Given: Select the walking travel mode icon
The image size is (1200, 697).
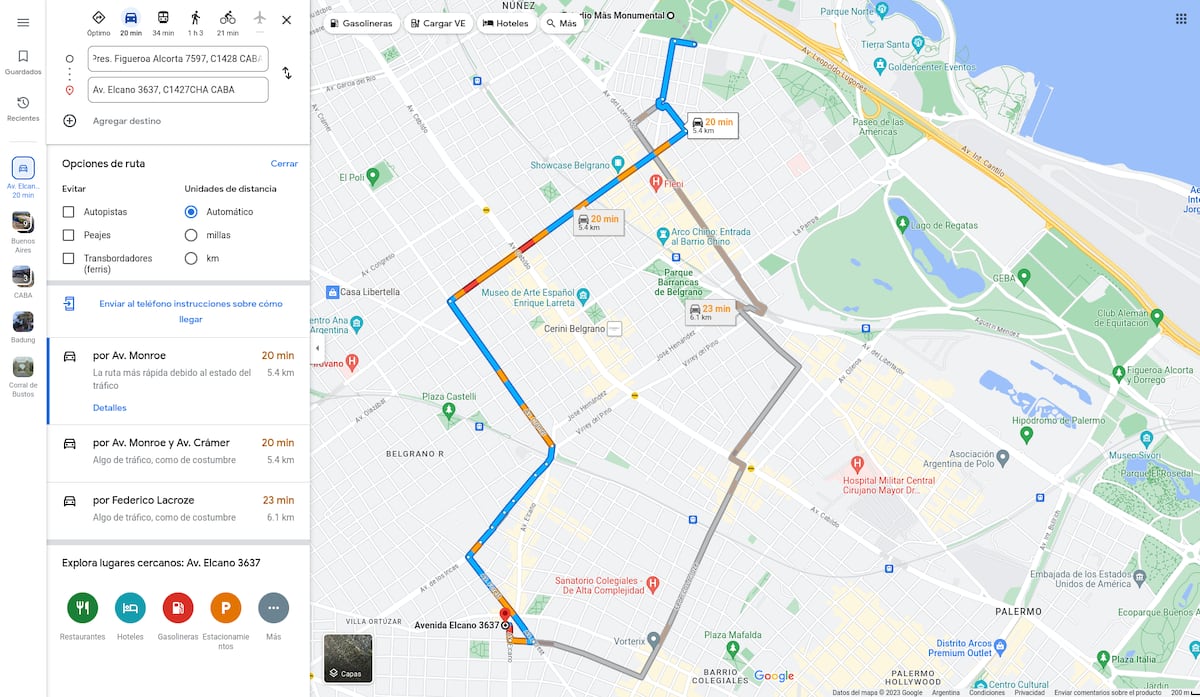Looking at the screenshot, I should point(195,18).
